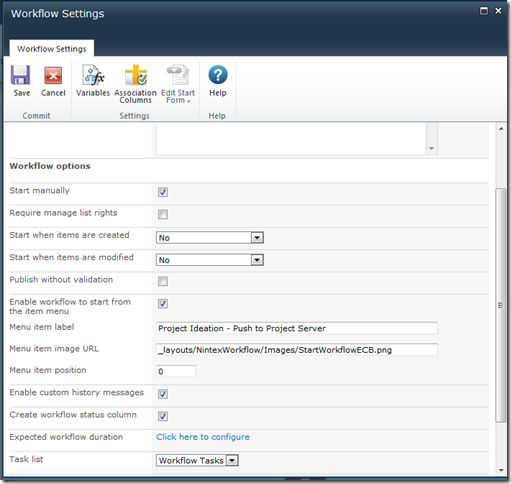
Task: Toggle Enable workflow to start from item menu
Action: [x=163, y=304]
